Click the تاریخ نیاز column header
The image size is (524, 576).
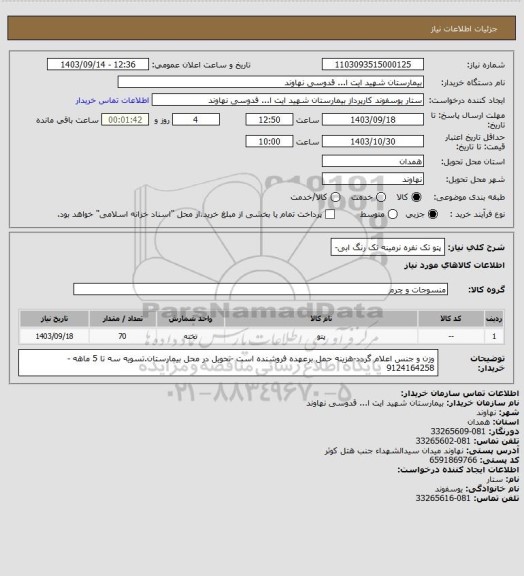[x=54, y=318]
